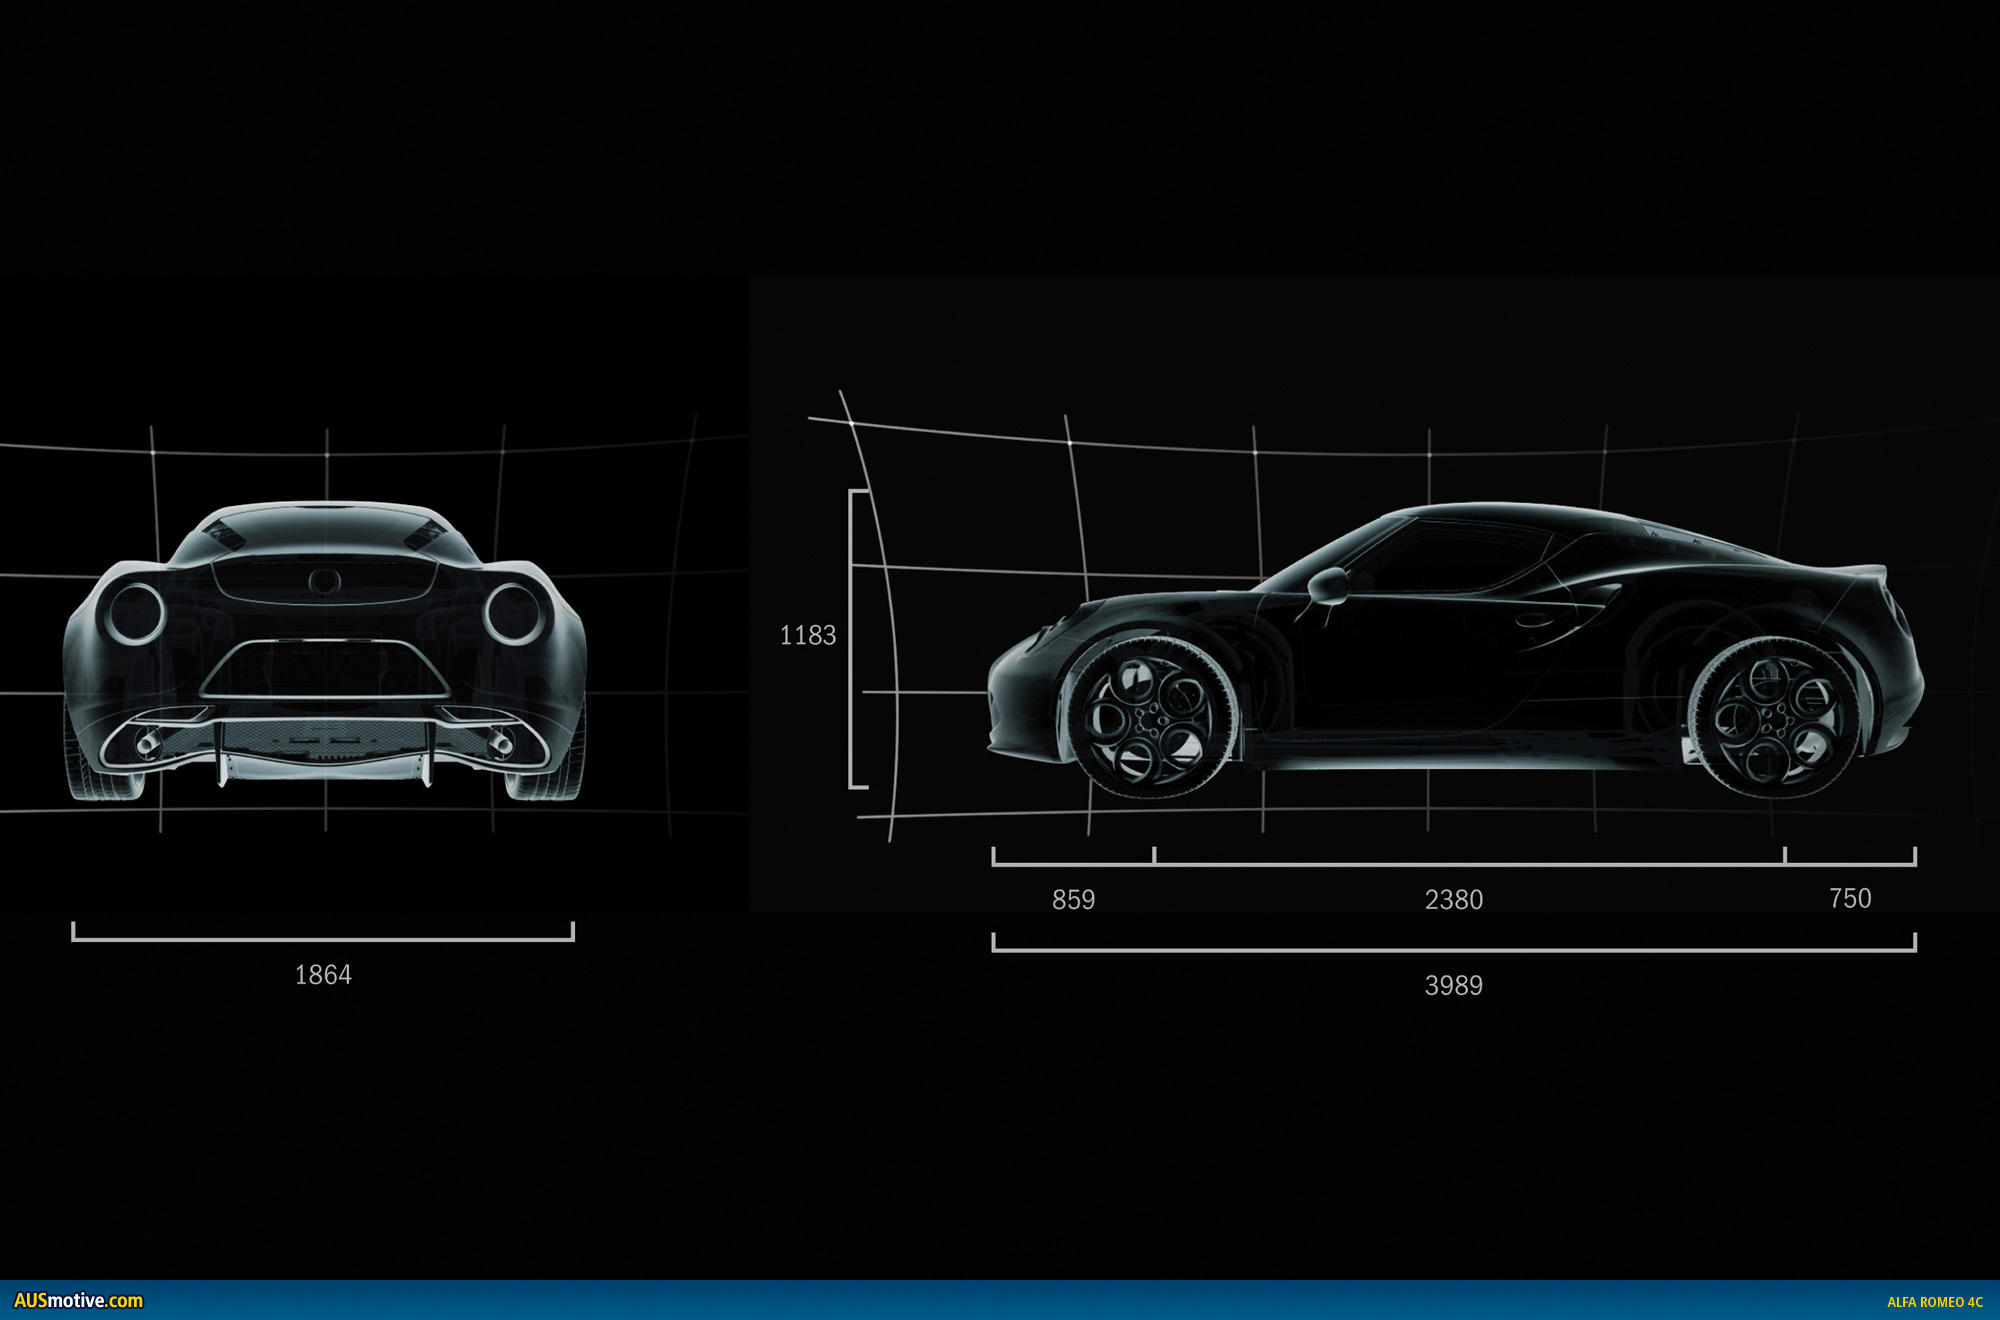Click the door handle on side profile
Image resolution: width=2000 pixels, height=1320 pixels.
coord(1533,619)
